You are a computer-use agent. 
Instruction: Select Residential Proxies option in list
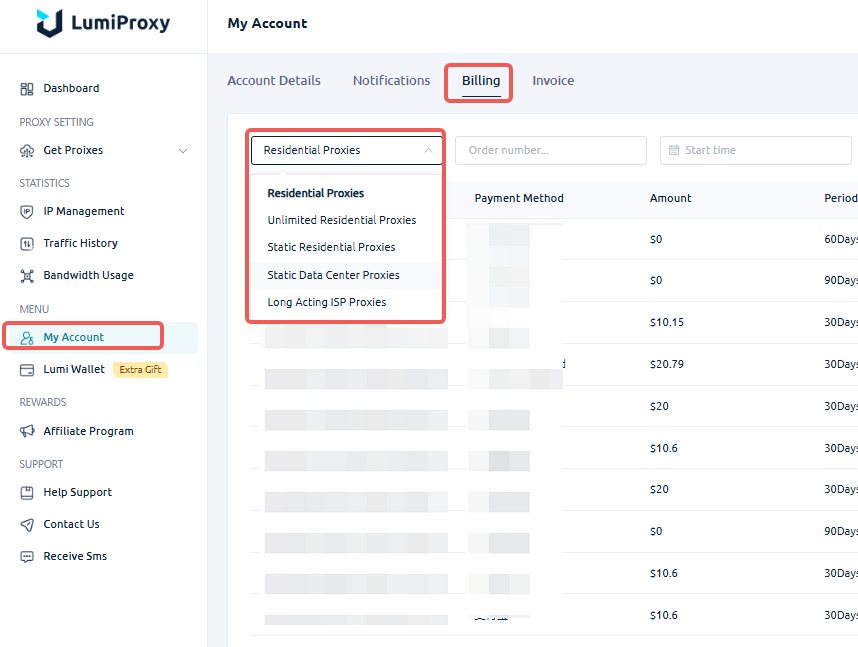[x=316, y=193]
